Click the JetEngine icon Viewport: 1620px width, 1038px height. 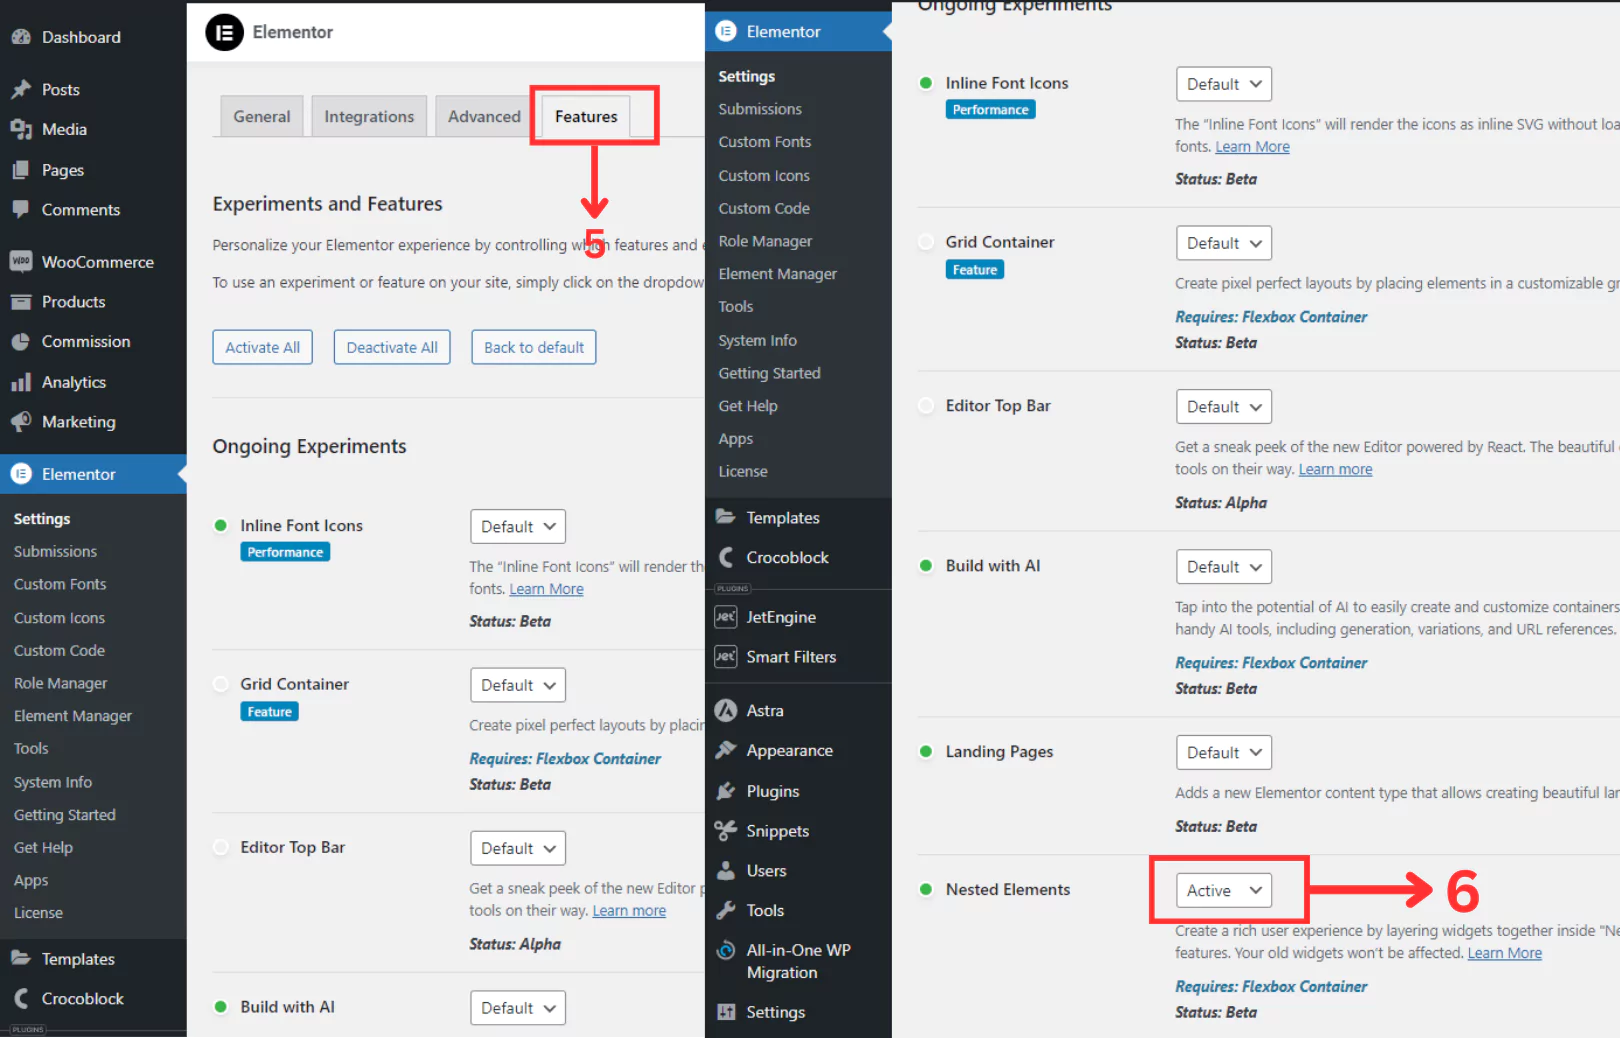(x=726, y=617)
